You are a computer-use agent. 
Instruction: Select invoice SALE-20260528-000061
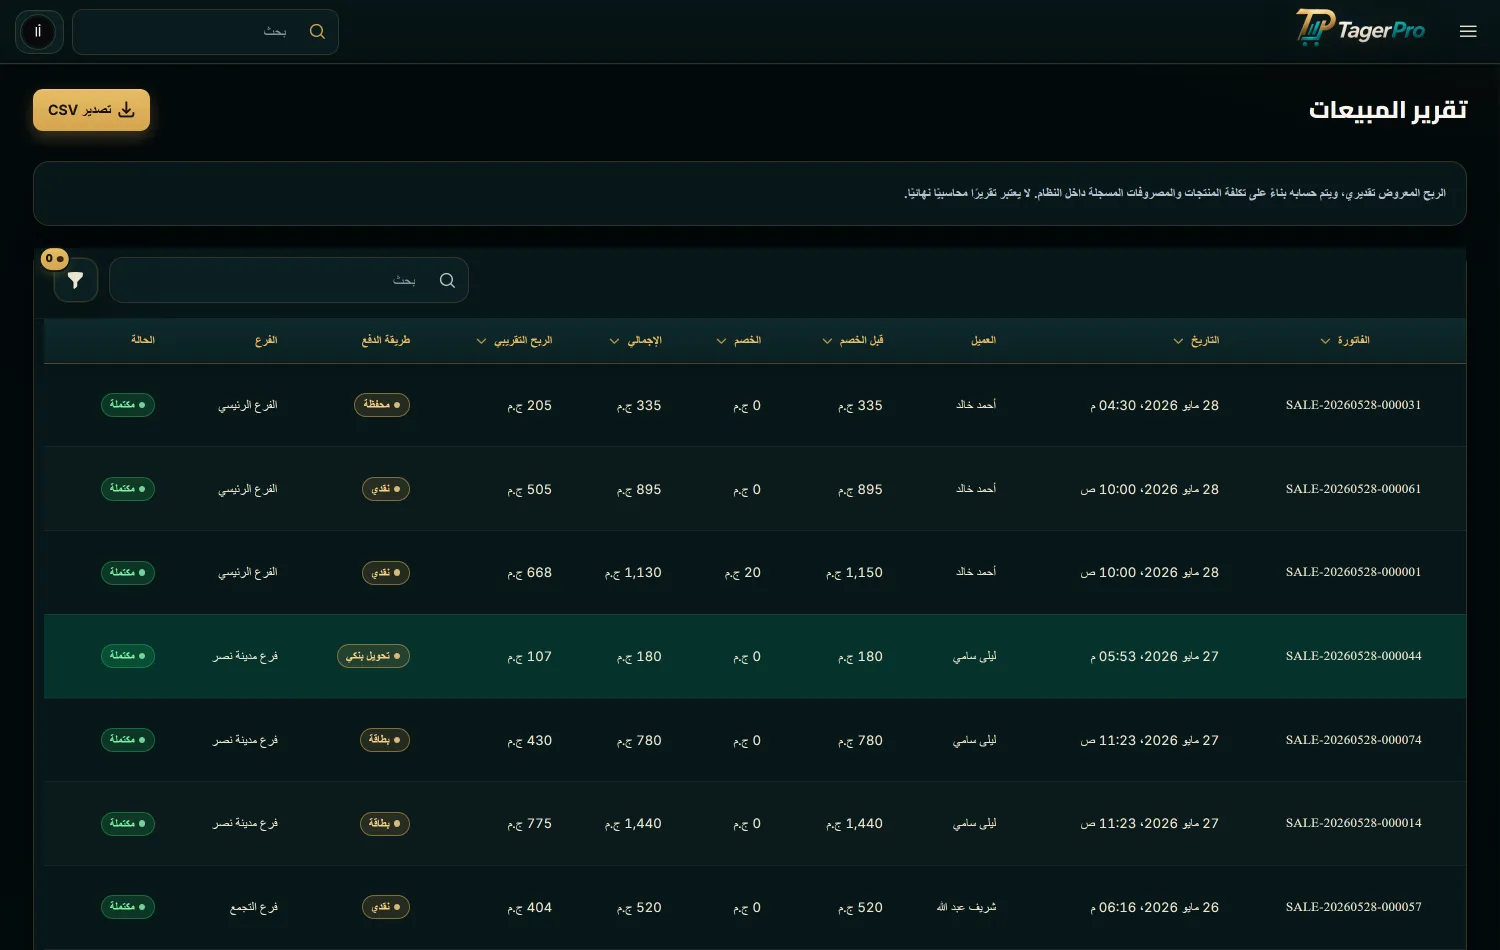[x=1353, y=489]
